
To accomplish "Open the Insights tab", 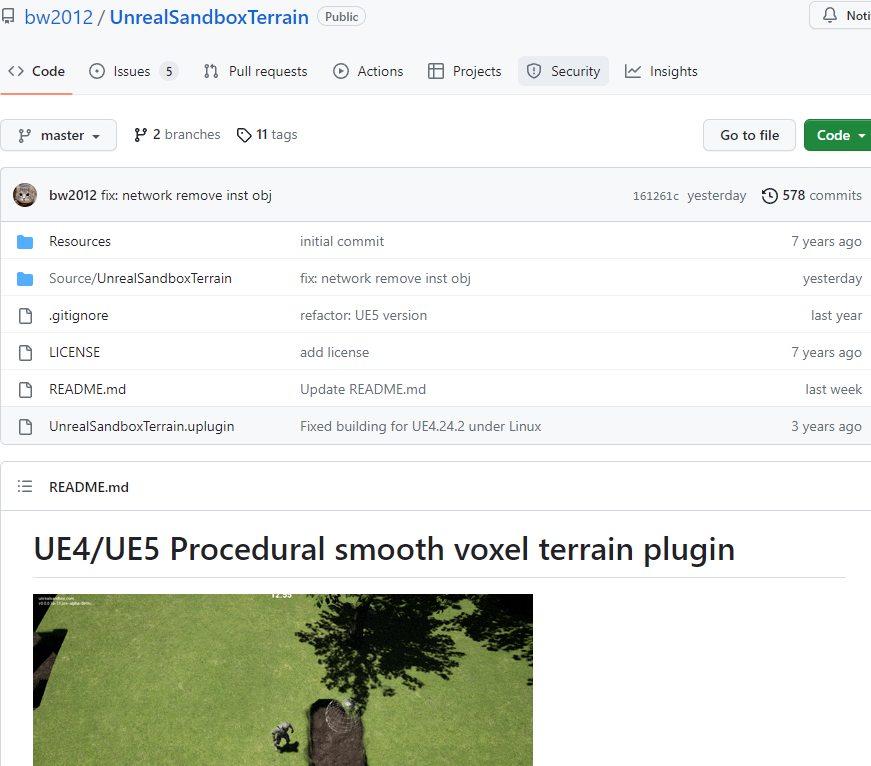I will coord(661,71).
